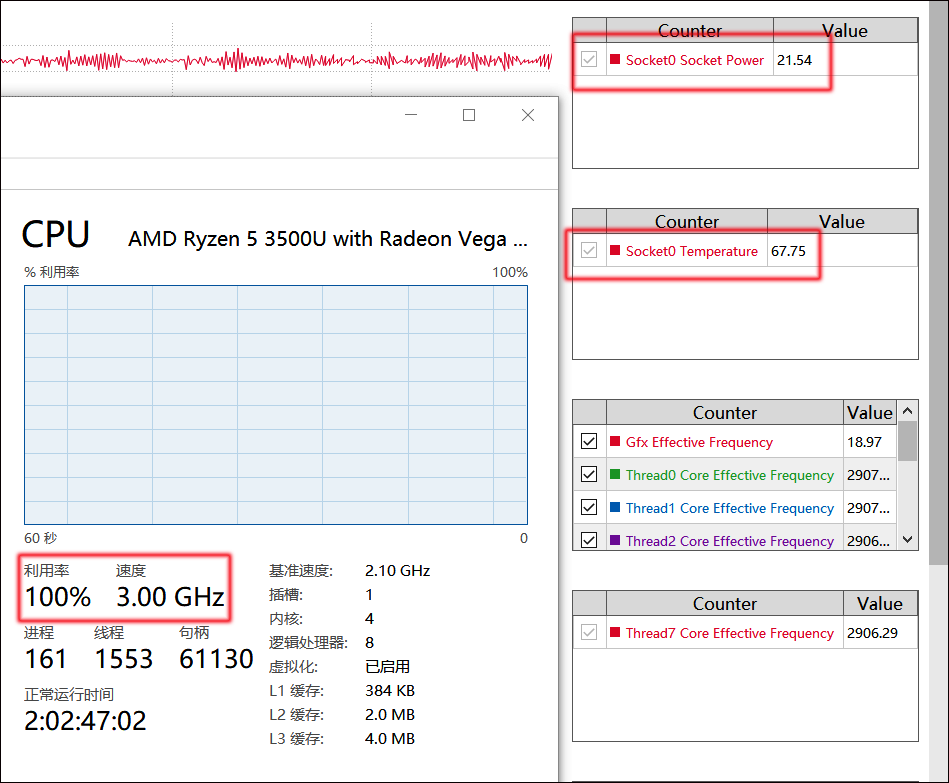Image resolution: width=949 pixels, height=783 pixels.
Task: Select Thread1 Core Effective Frequency label
Action: tap(730, 508)
